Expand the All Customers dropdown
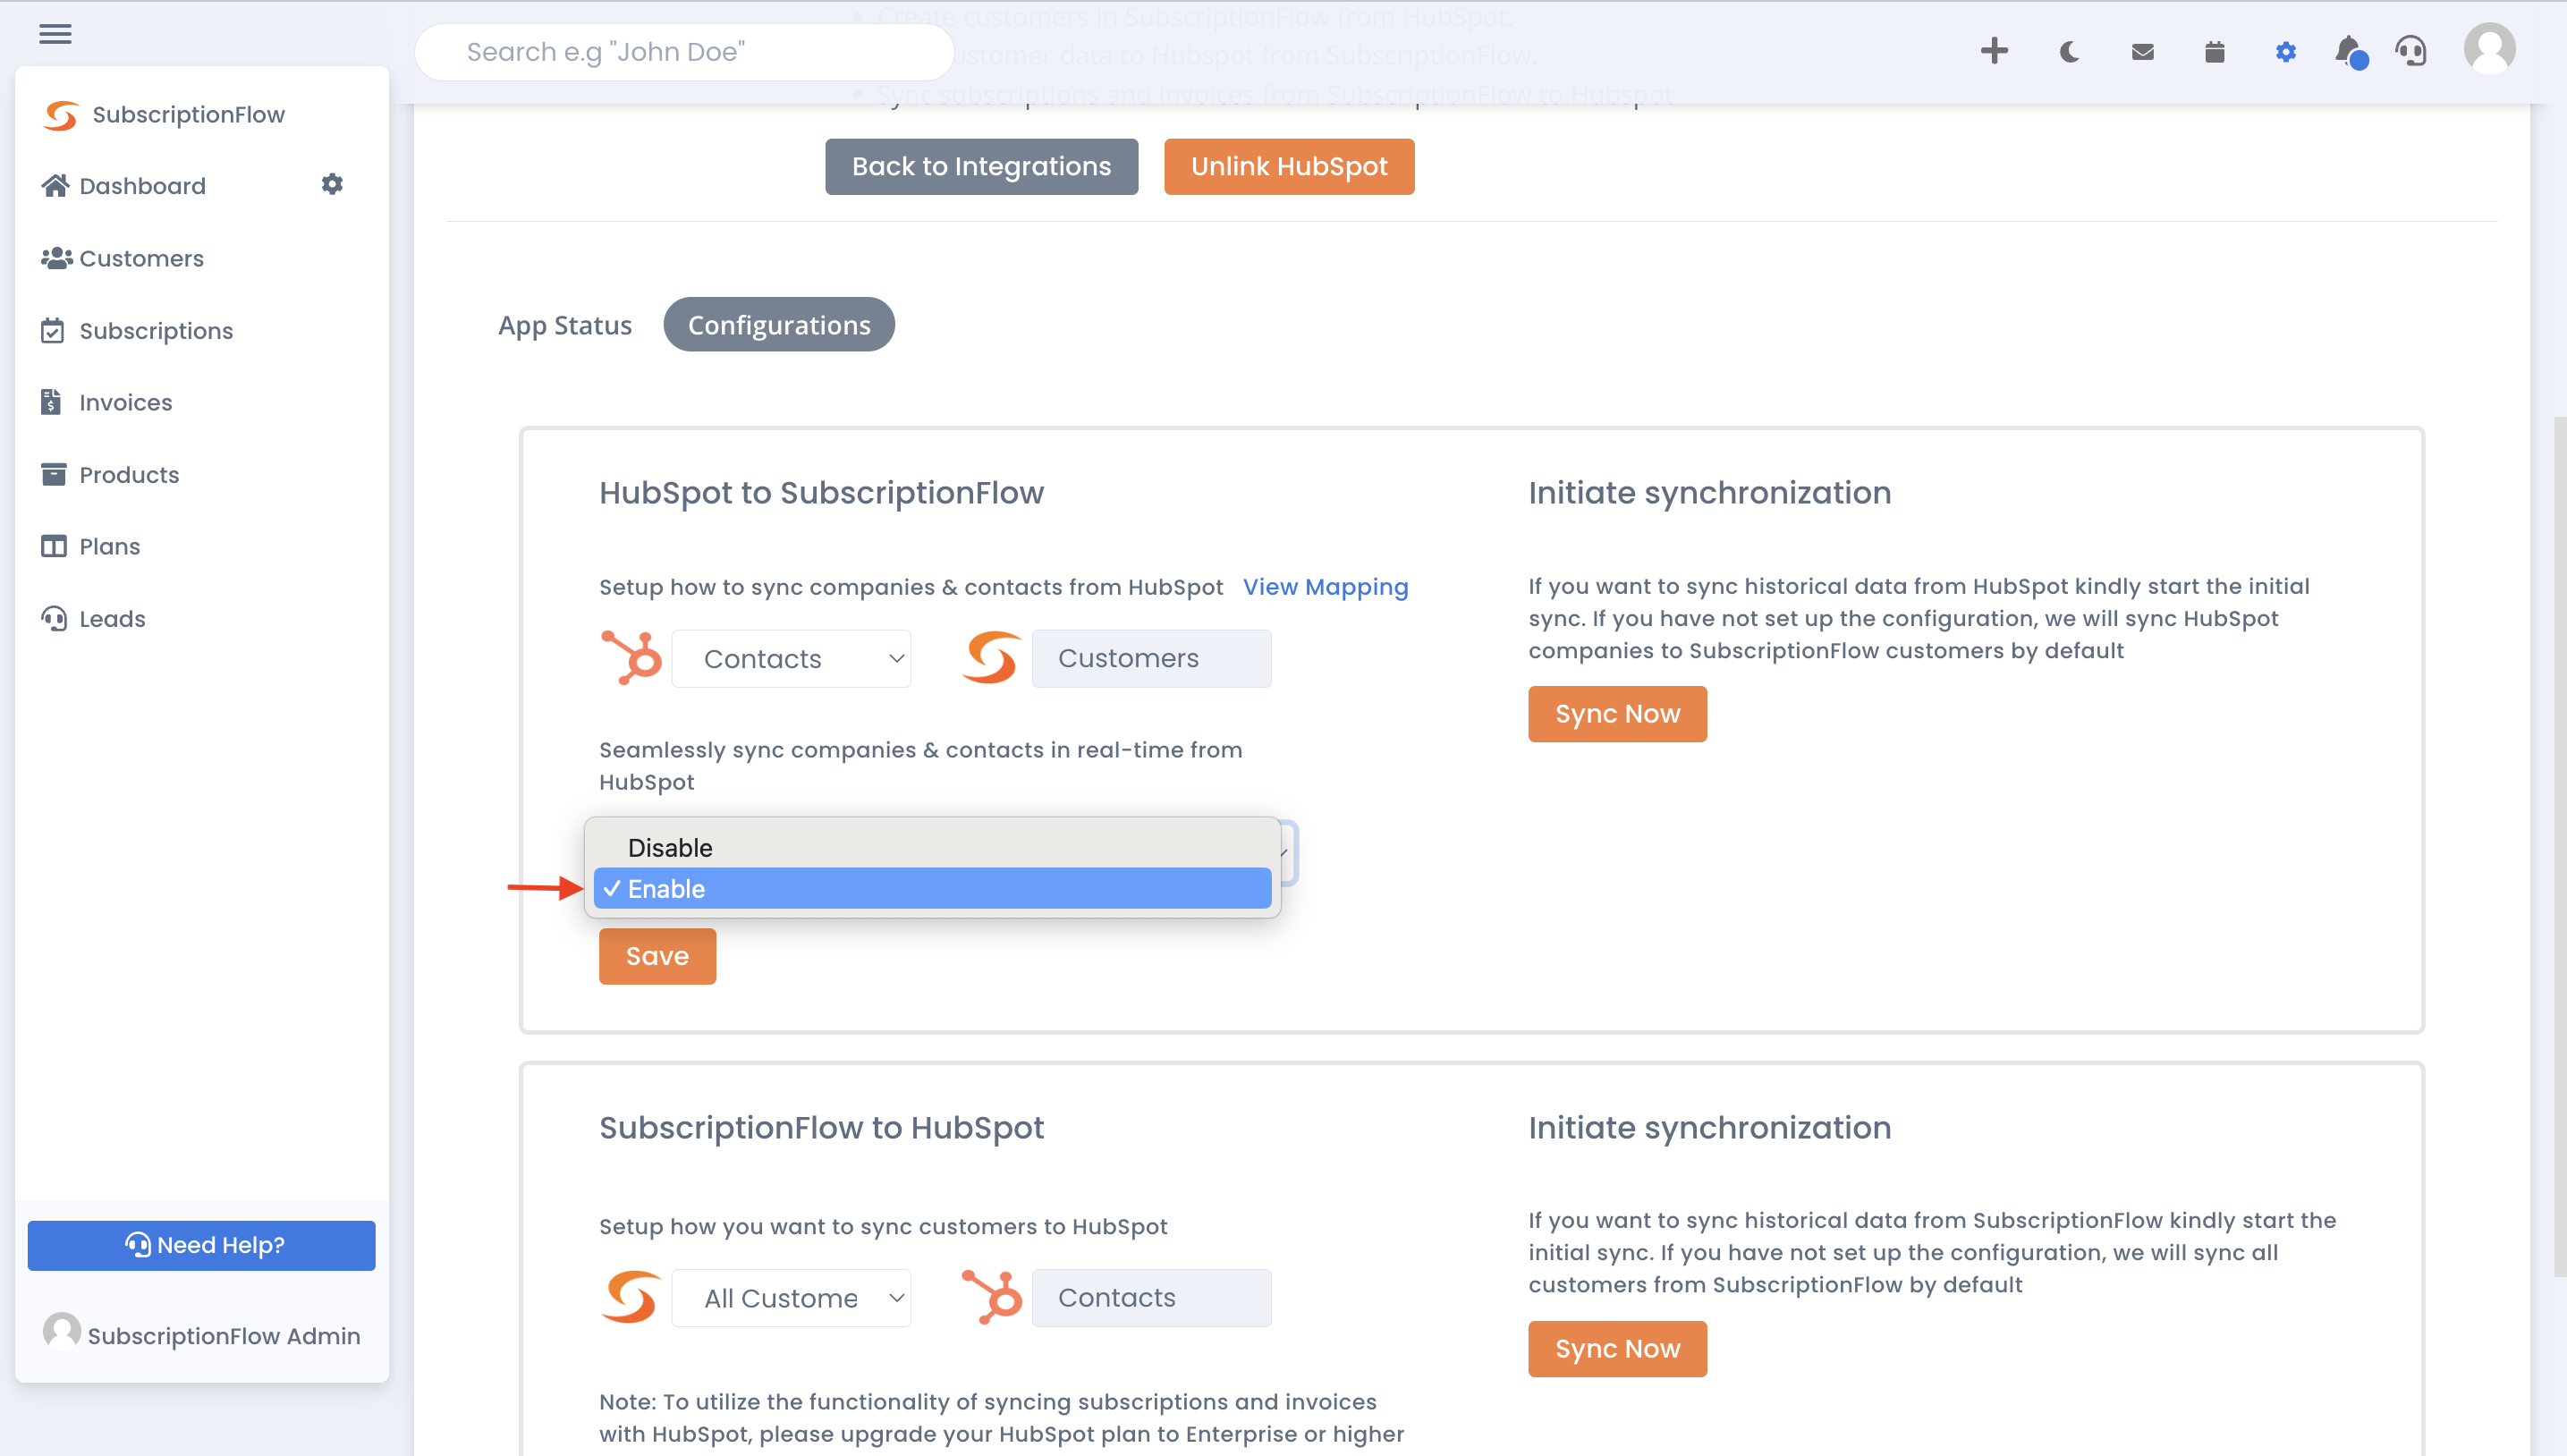 (x=791, y=1297)
